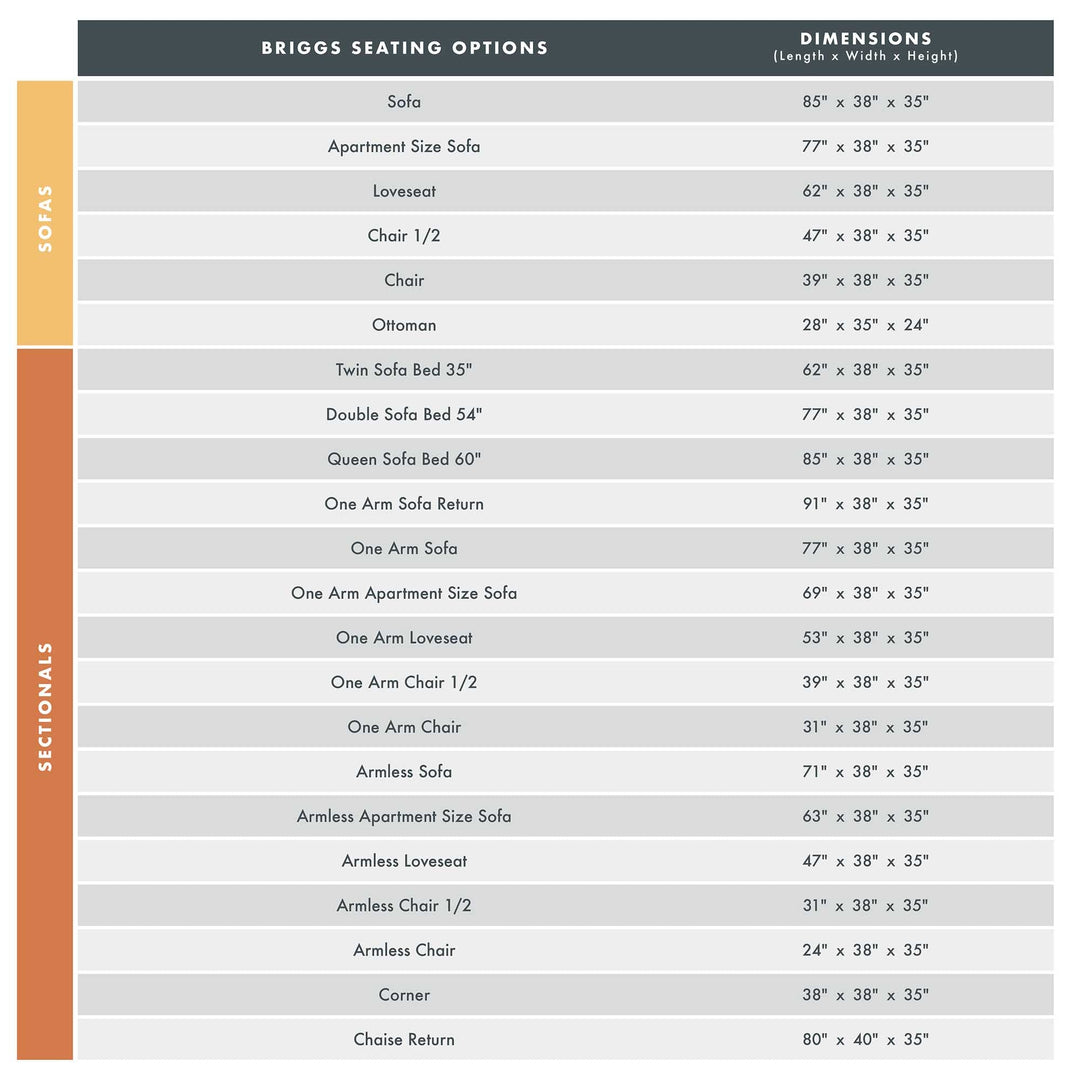
Task: Click the Twin Sofa Bed 35" label
Action: [x=404, y=370]
